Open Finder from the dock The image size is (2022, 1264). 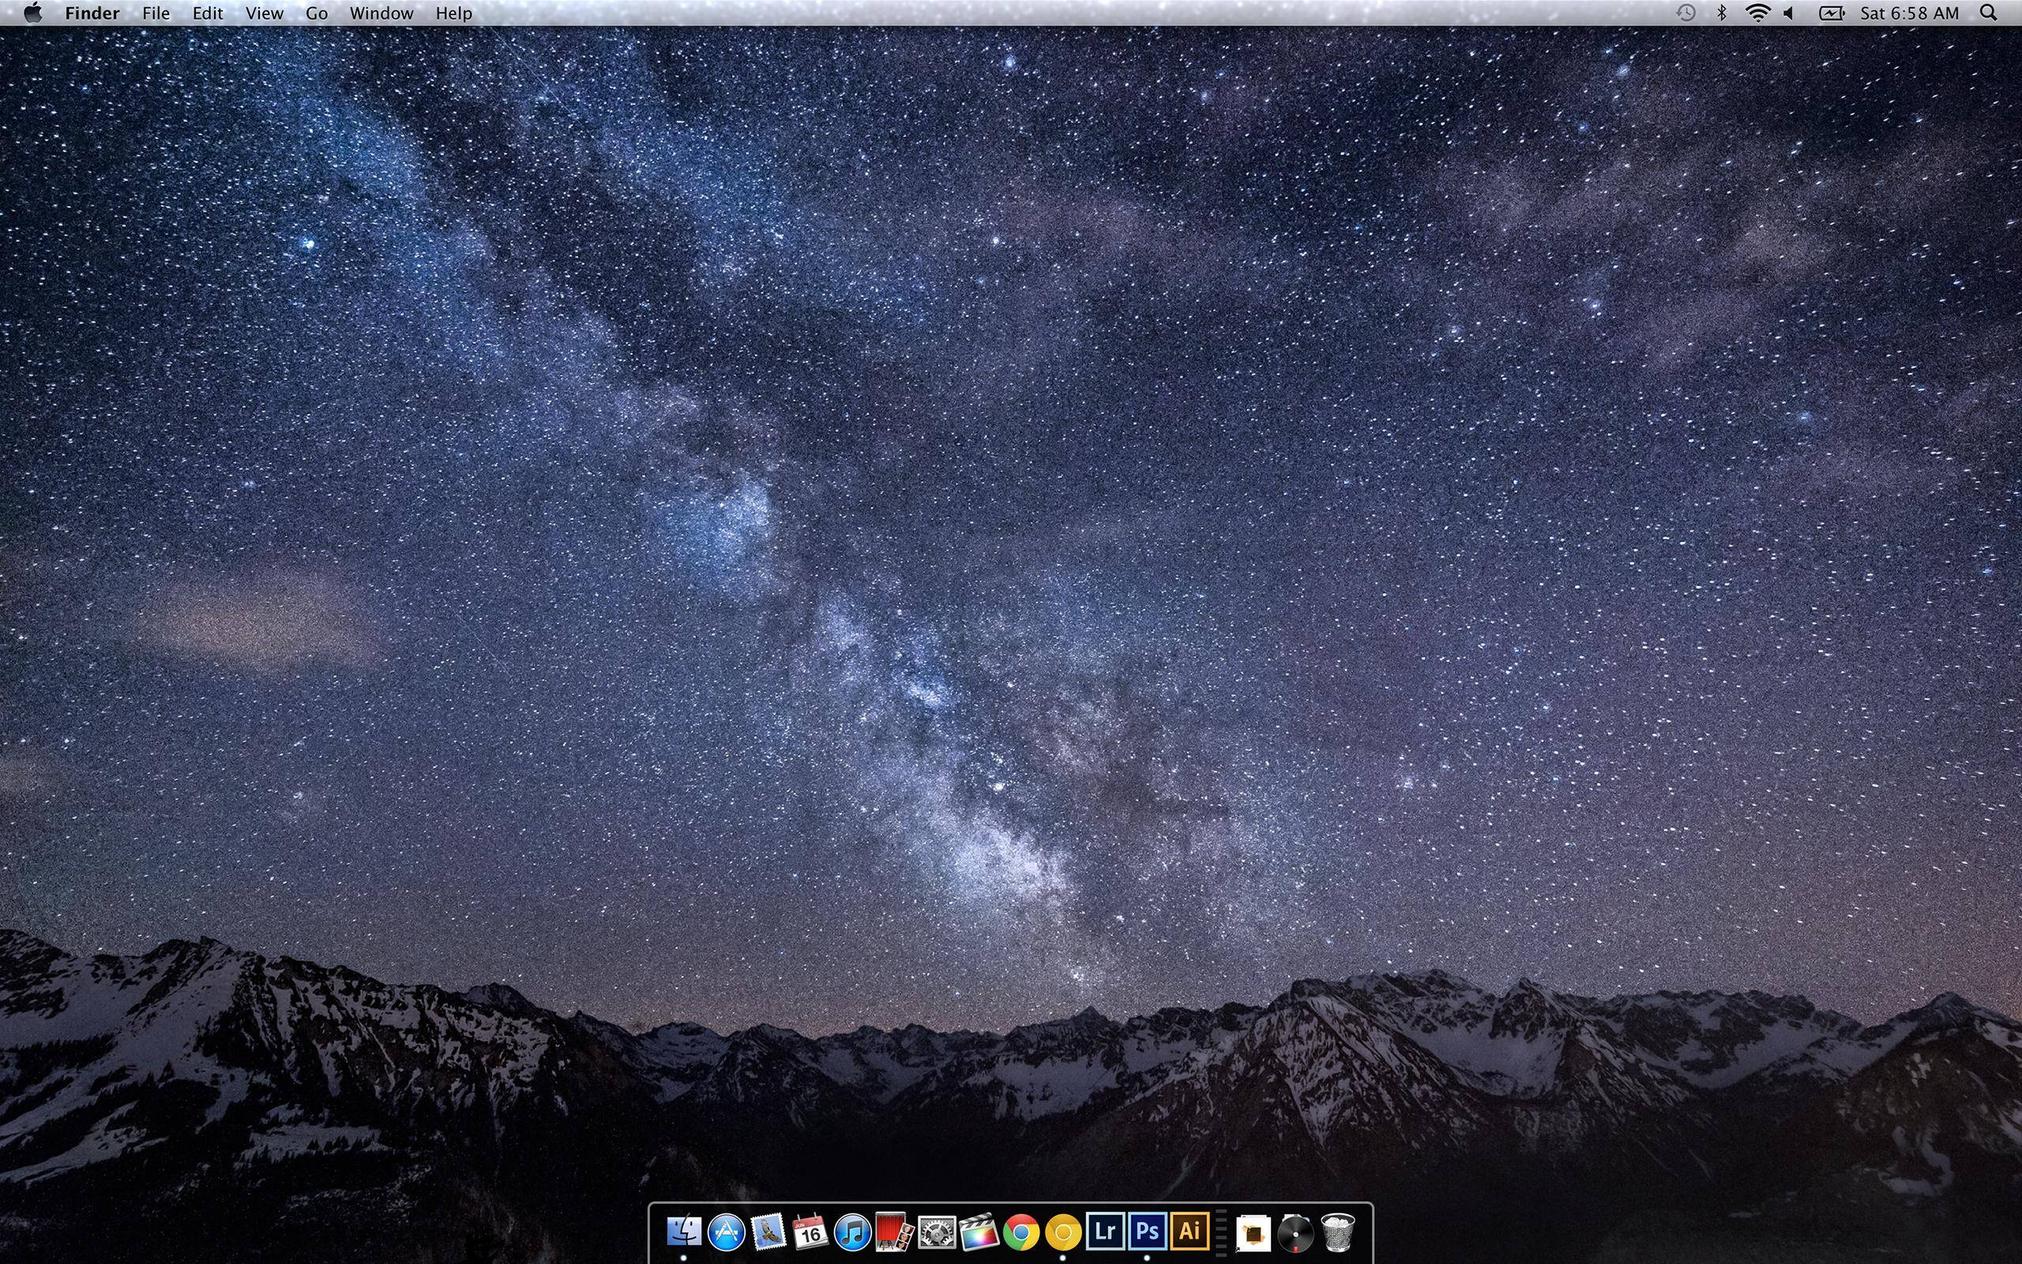coord(684,1232)
